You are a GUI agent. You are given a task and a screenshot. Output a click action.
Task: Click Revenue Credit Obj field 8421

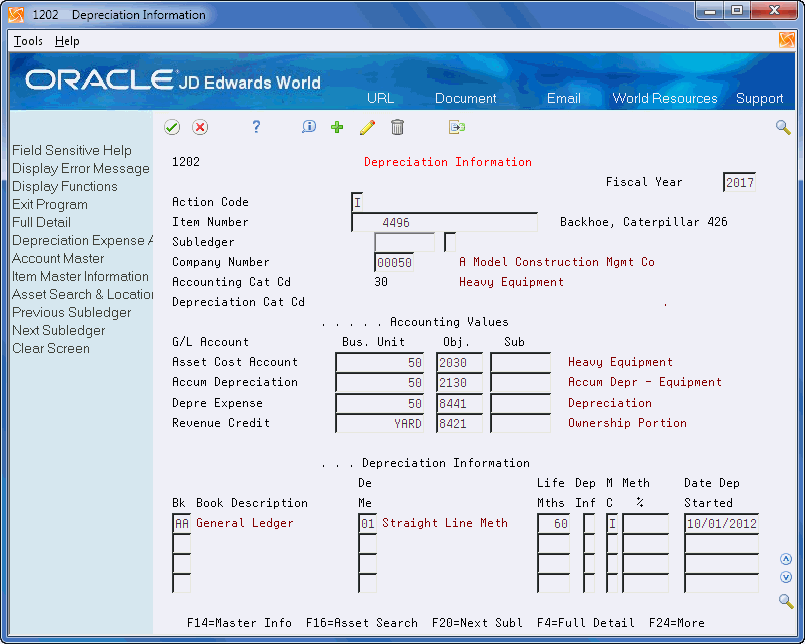(x=459, y=424)
